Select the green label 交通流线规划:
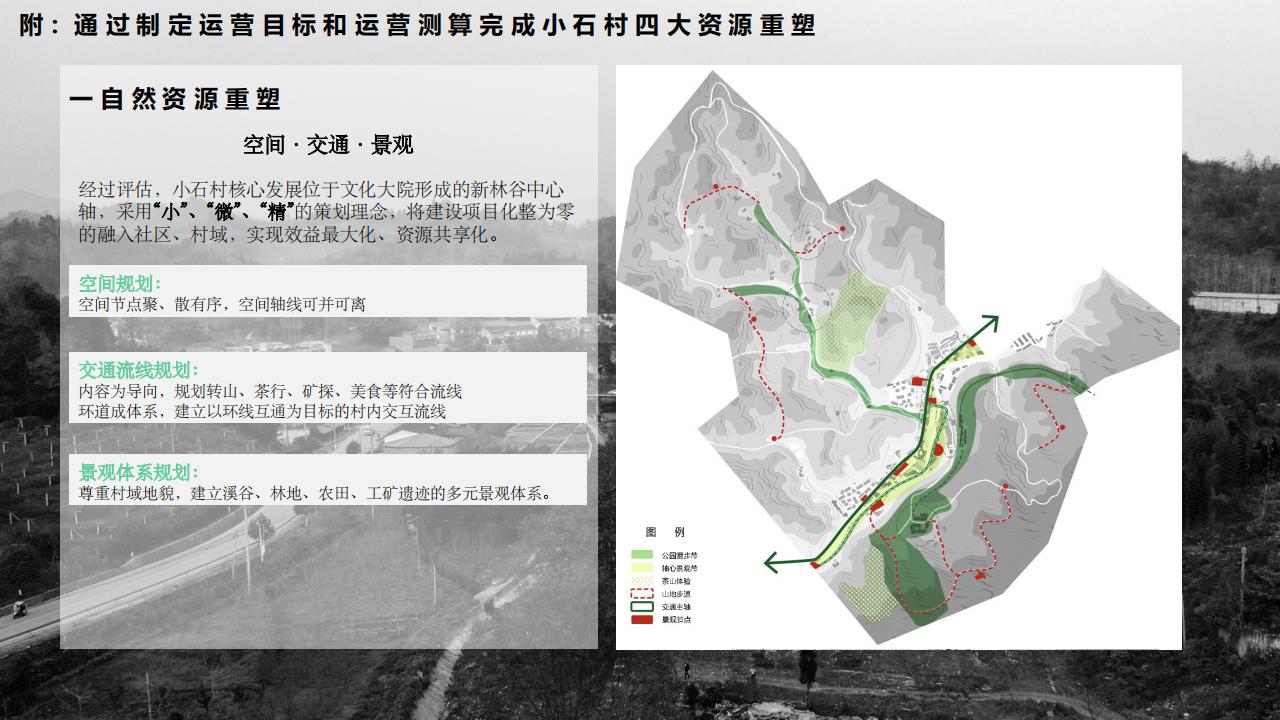Screen dimensions: 1280x720 [x=139, y=370]
